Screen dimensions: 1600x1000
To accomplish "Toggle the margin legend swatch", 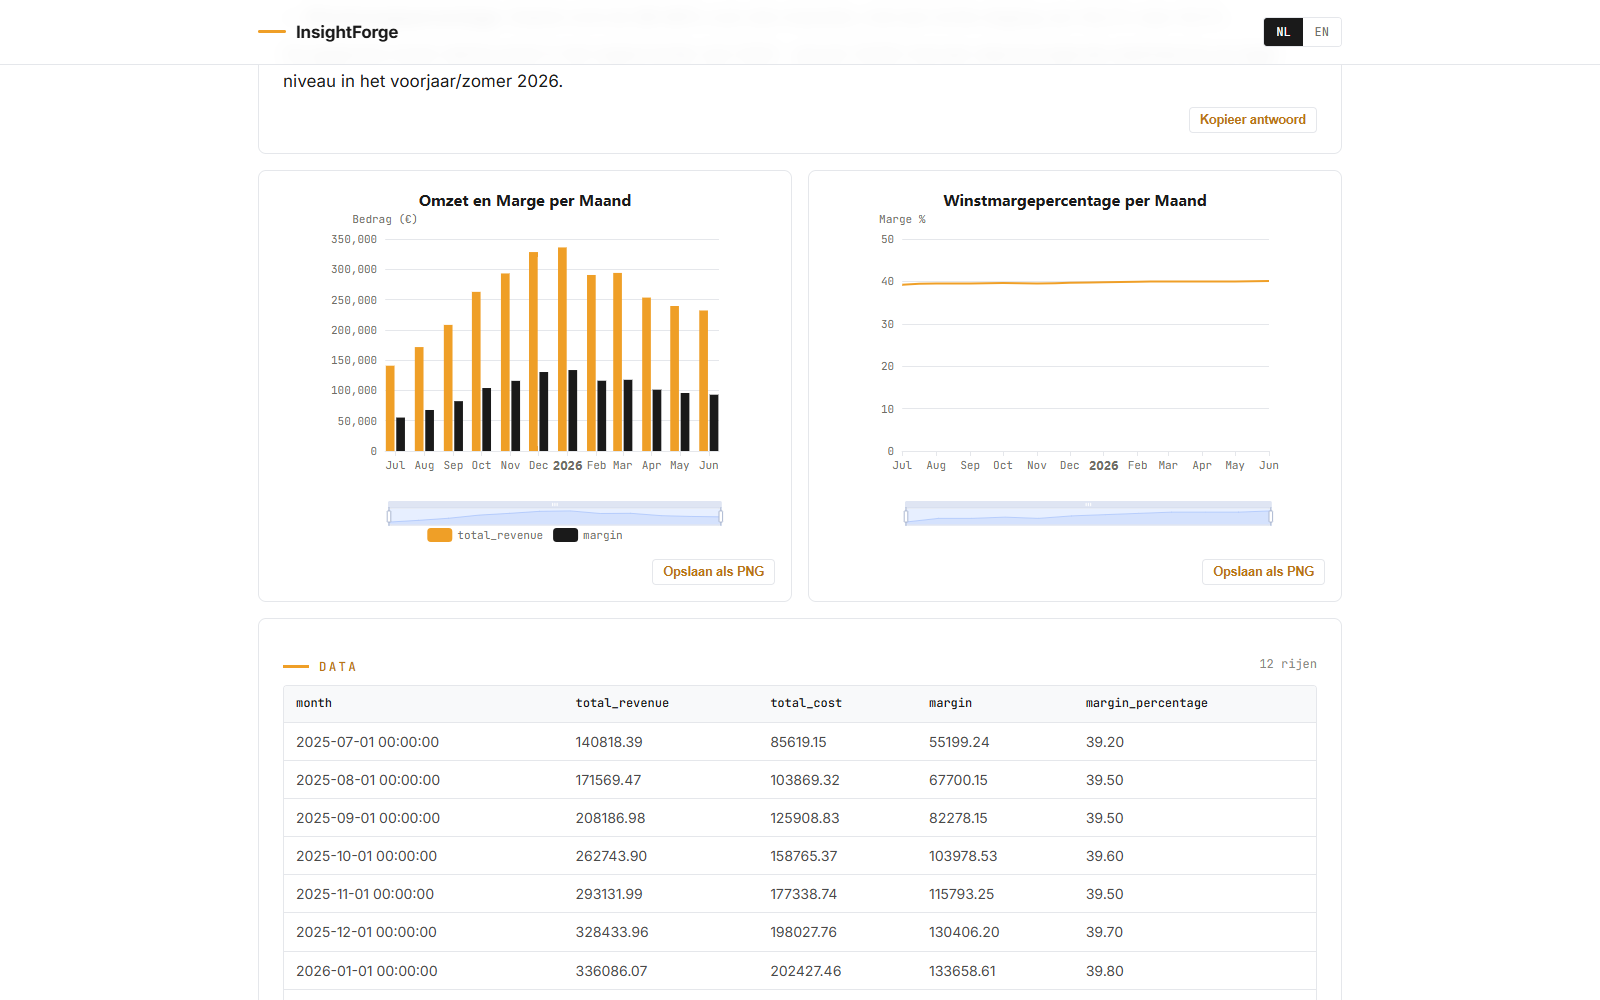I will click(x=566, y=535).
